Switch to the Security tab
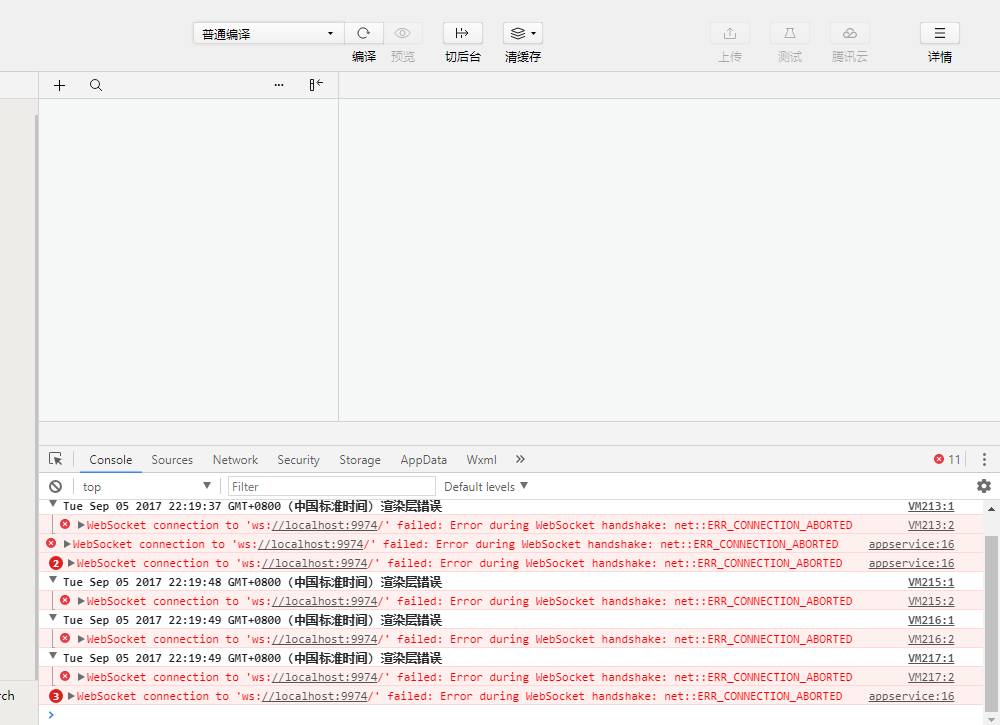 [x=298, y=460]
